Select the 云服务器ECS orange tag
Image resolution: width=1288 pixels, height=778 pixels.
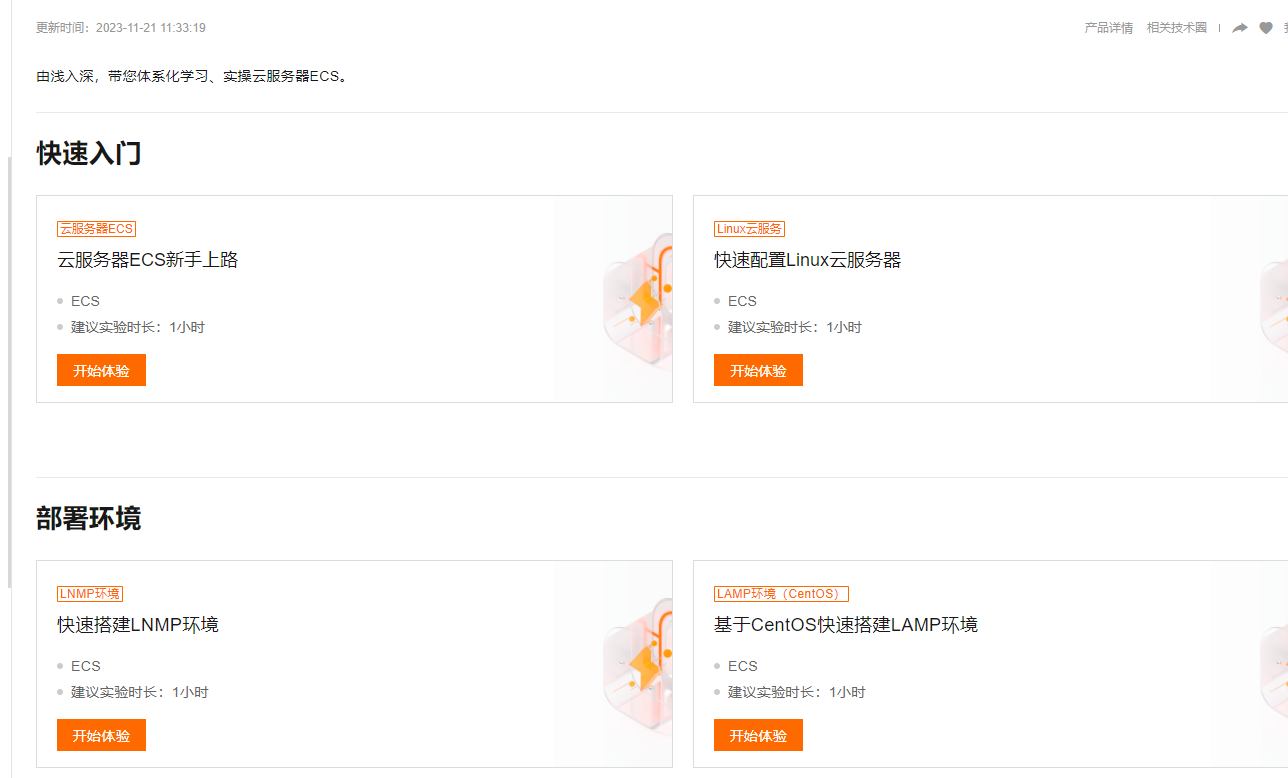[96, 229]
